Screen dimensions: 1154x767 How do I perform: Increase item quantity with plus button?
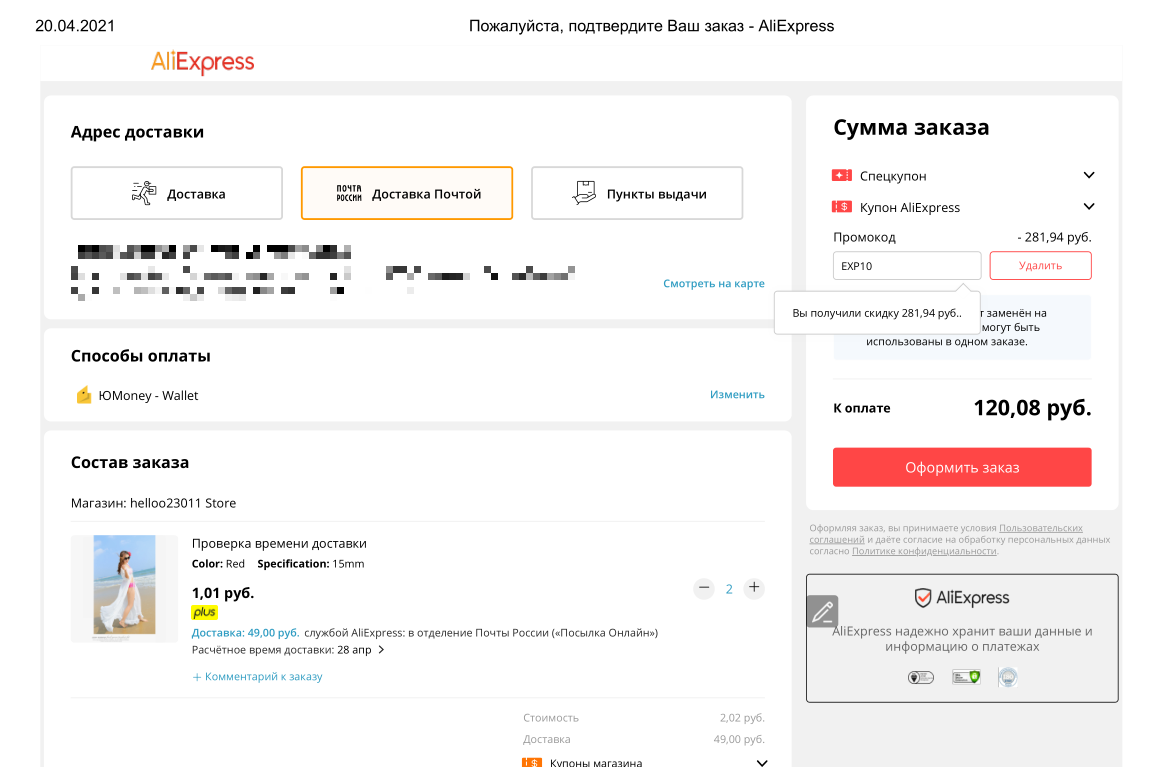754,588
